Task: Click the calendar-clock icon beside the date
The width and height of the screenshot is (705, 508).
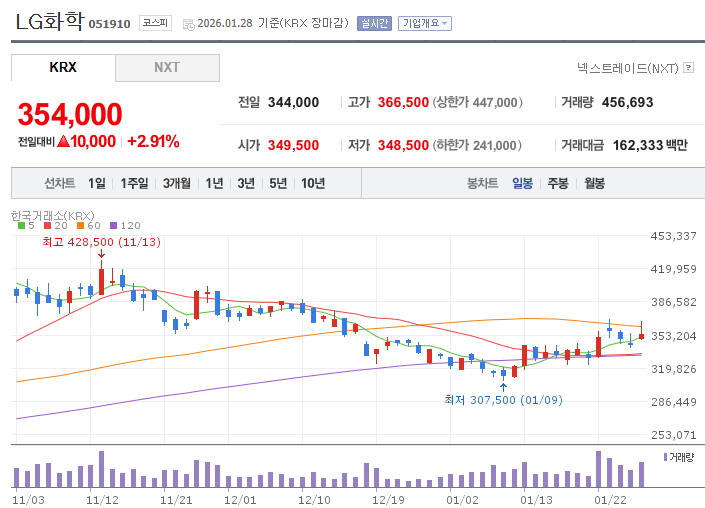Action: (x=189, y=25)
